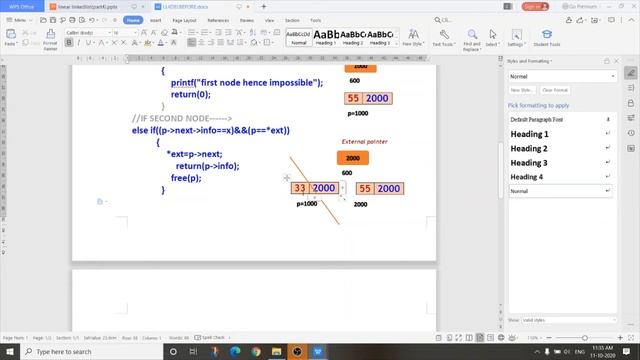This screenshot has height=360, width=640.
Task: Open the Select tool dropdown
Action: (493, 38)
